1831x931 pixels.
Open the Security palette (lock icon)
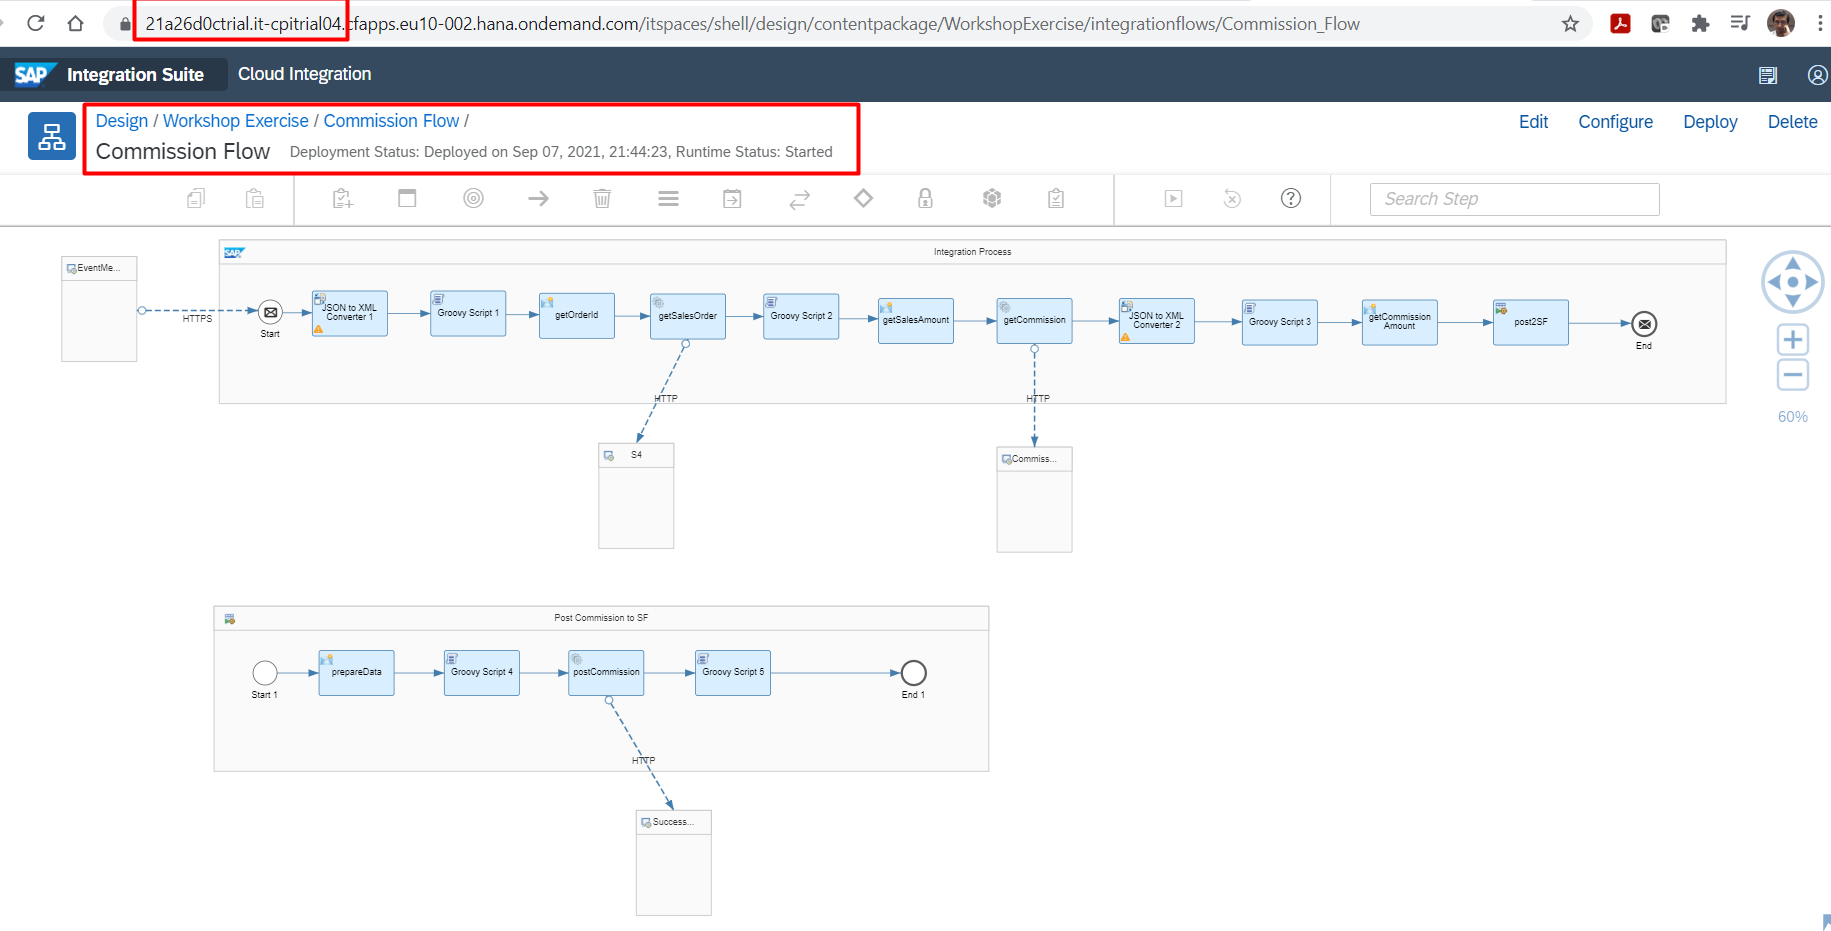coord(926,198)
